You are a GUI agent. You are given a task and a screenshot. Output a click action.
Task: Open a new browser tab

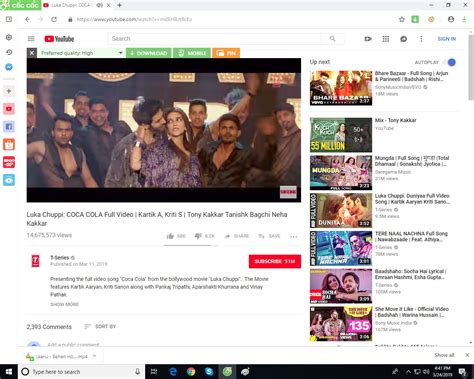point(119,5)
